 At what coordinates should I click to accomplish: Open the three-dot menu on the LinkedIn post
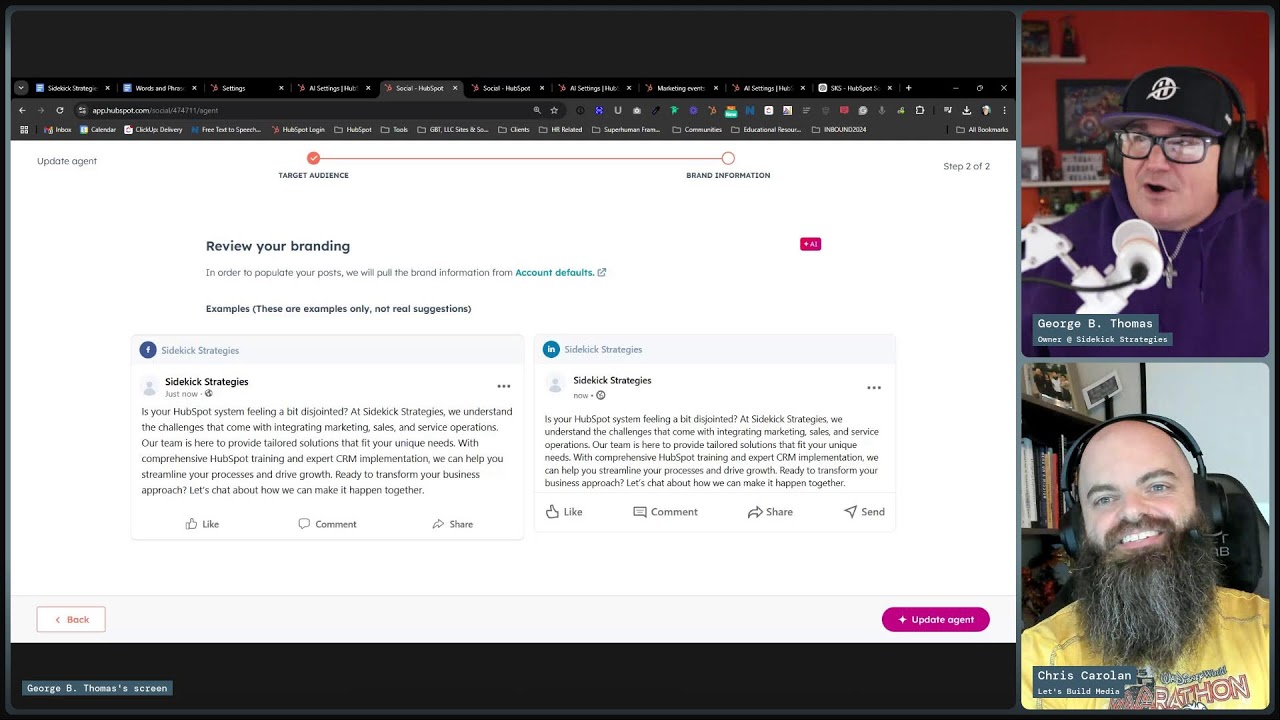coord(874,387)
